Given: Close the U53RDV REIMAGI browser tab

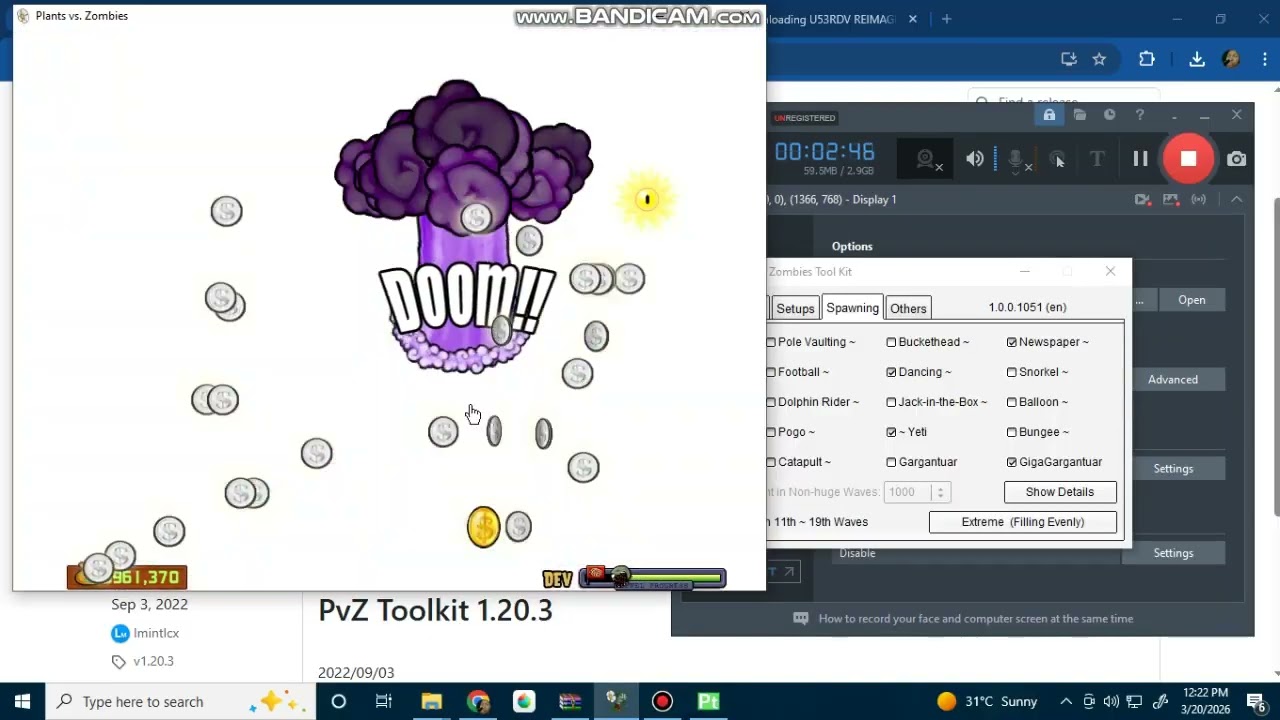Looking at the screenshot, I should coord(912,19).
